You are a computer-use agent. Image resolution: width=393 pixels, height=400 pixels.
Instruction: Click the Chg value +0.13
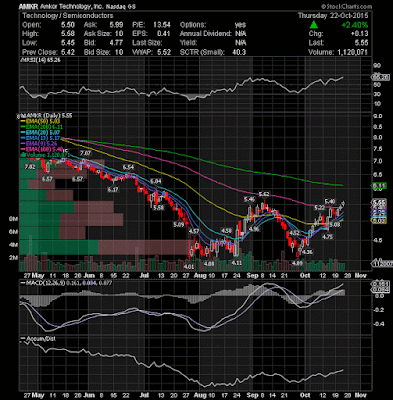click(x=359, y=34)
